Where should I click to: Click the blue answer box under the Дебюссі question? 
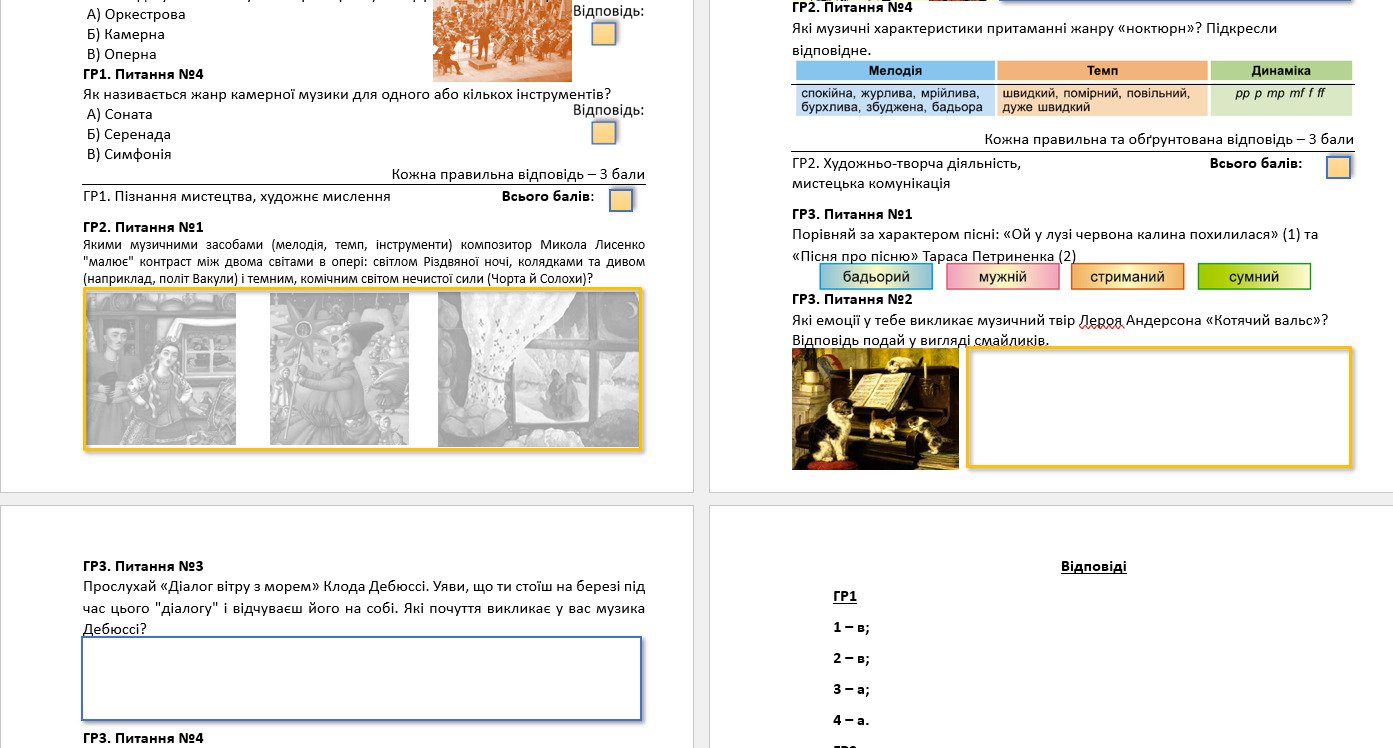coord(361,678)
